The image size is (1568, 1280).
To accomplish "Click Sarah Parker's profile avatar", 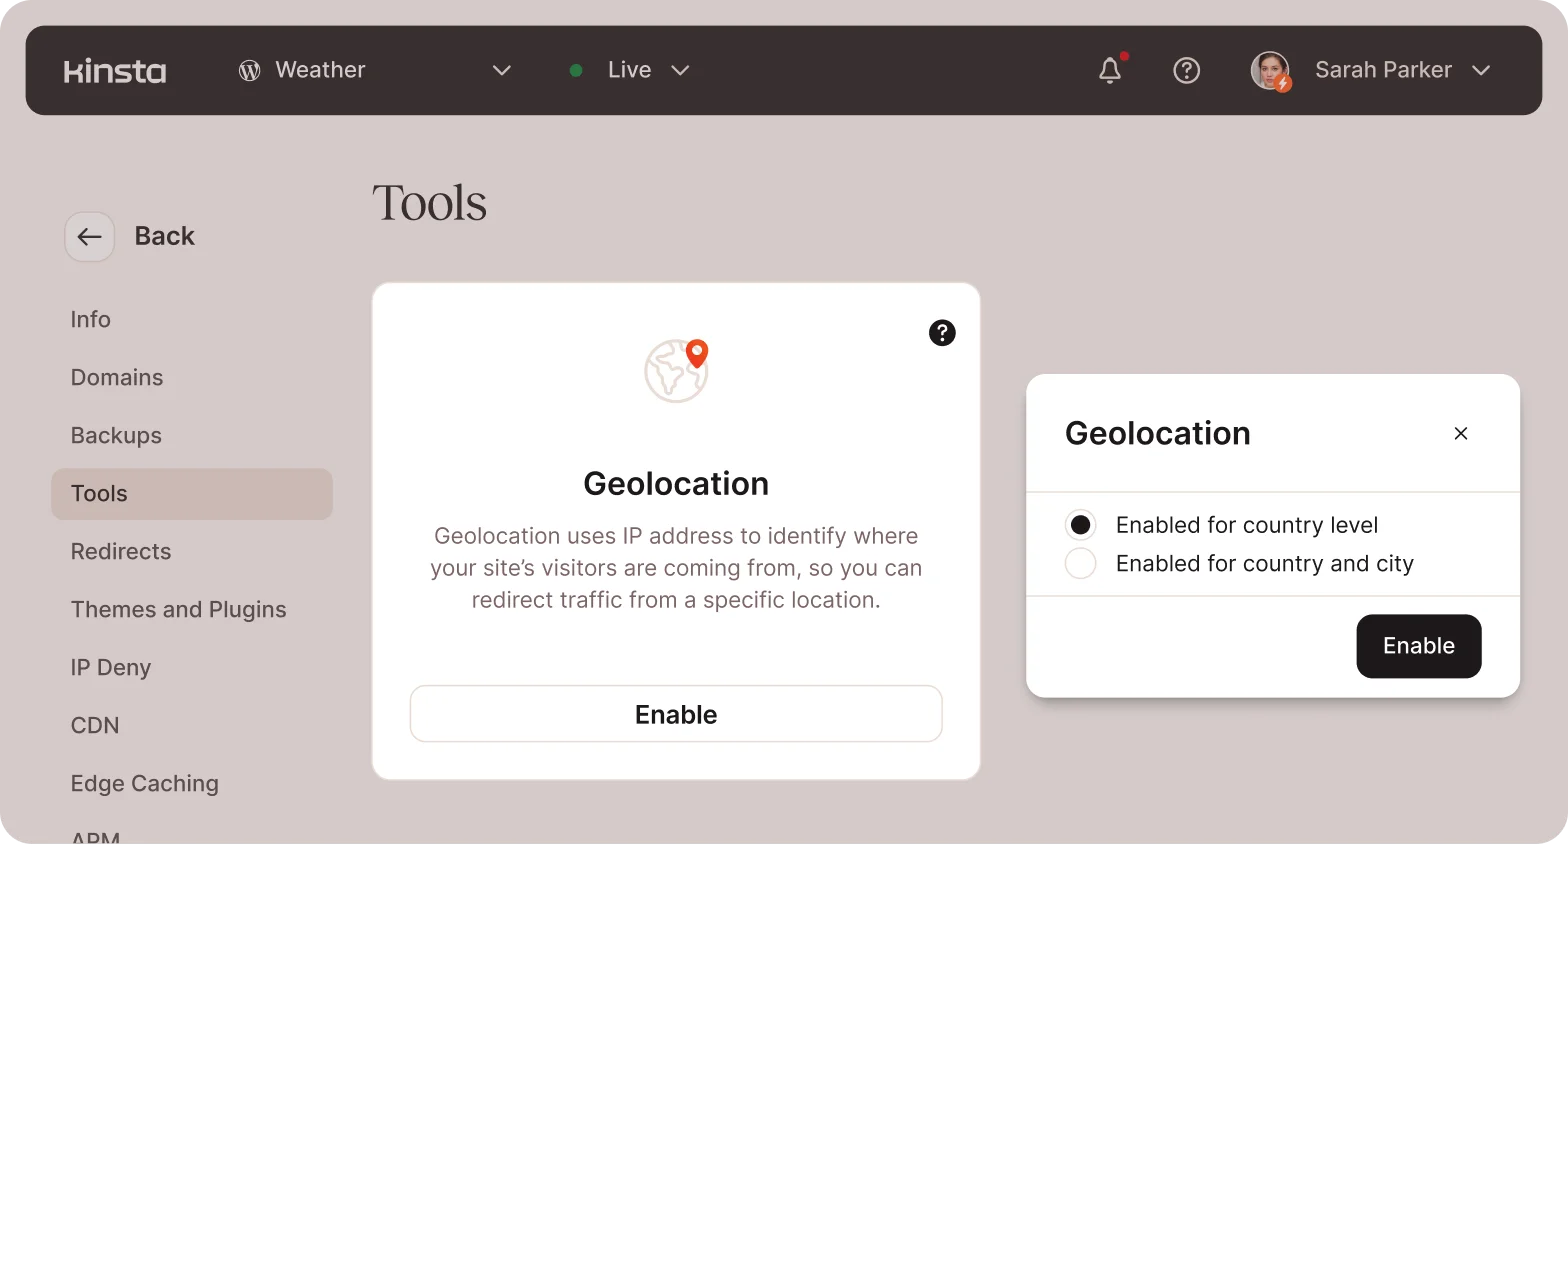I will click(x=1270, y=71).
